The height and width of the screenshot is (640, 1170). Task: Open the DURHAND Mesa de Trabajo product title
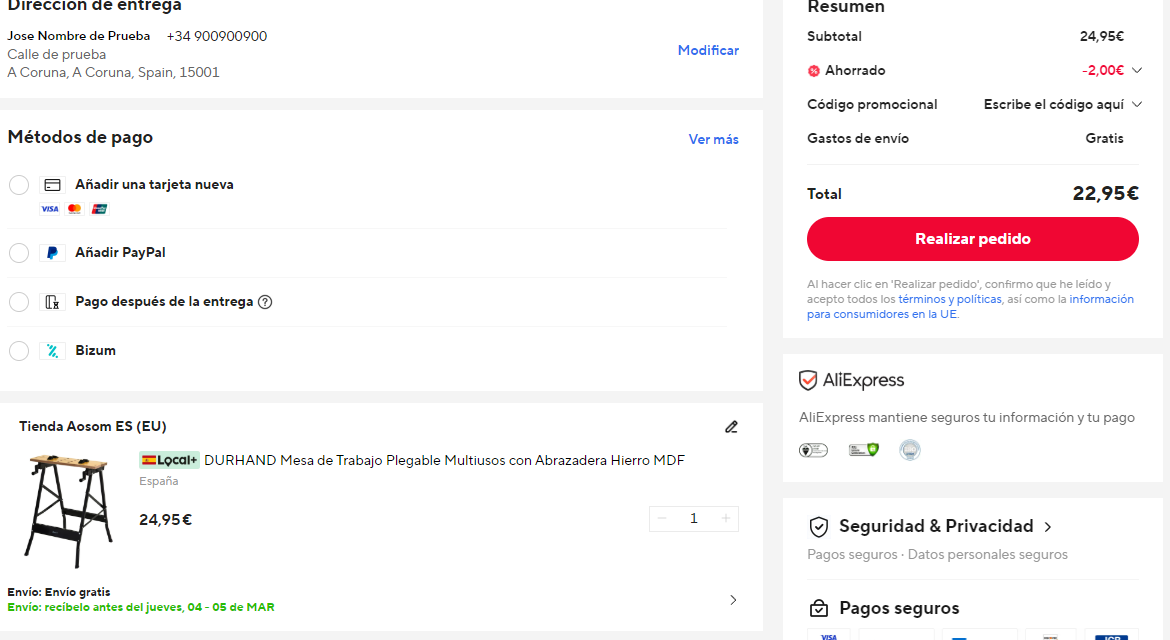point(444,460)
